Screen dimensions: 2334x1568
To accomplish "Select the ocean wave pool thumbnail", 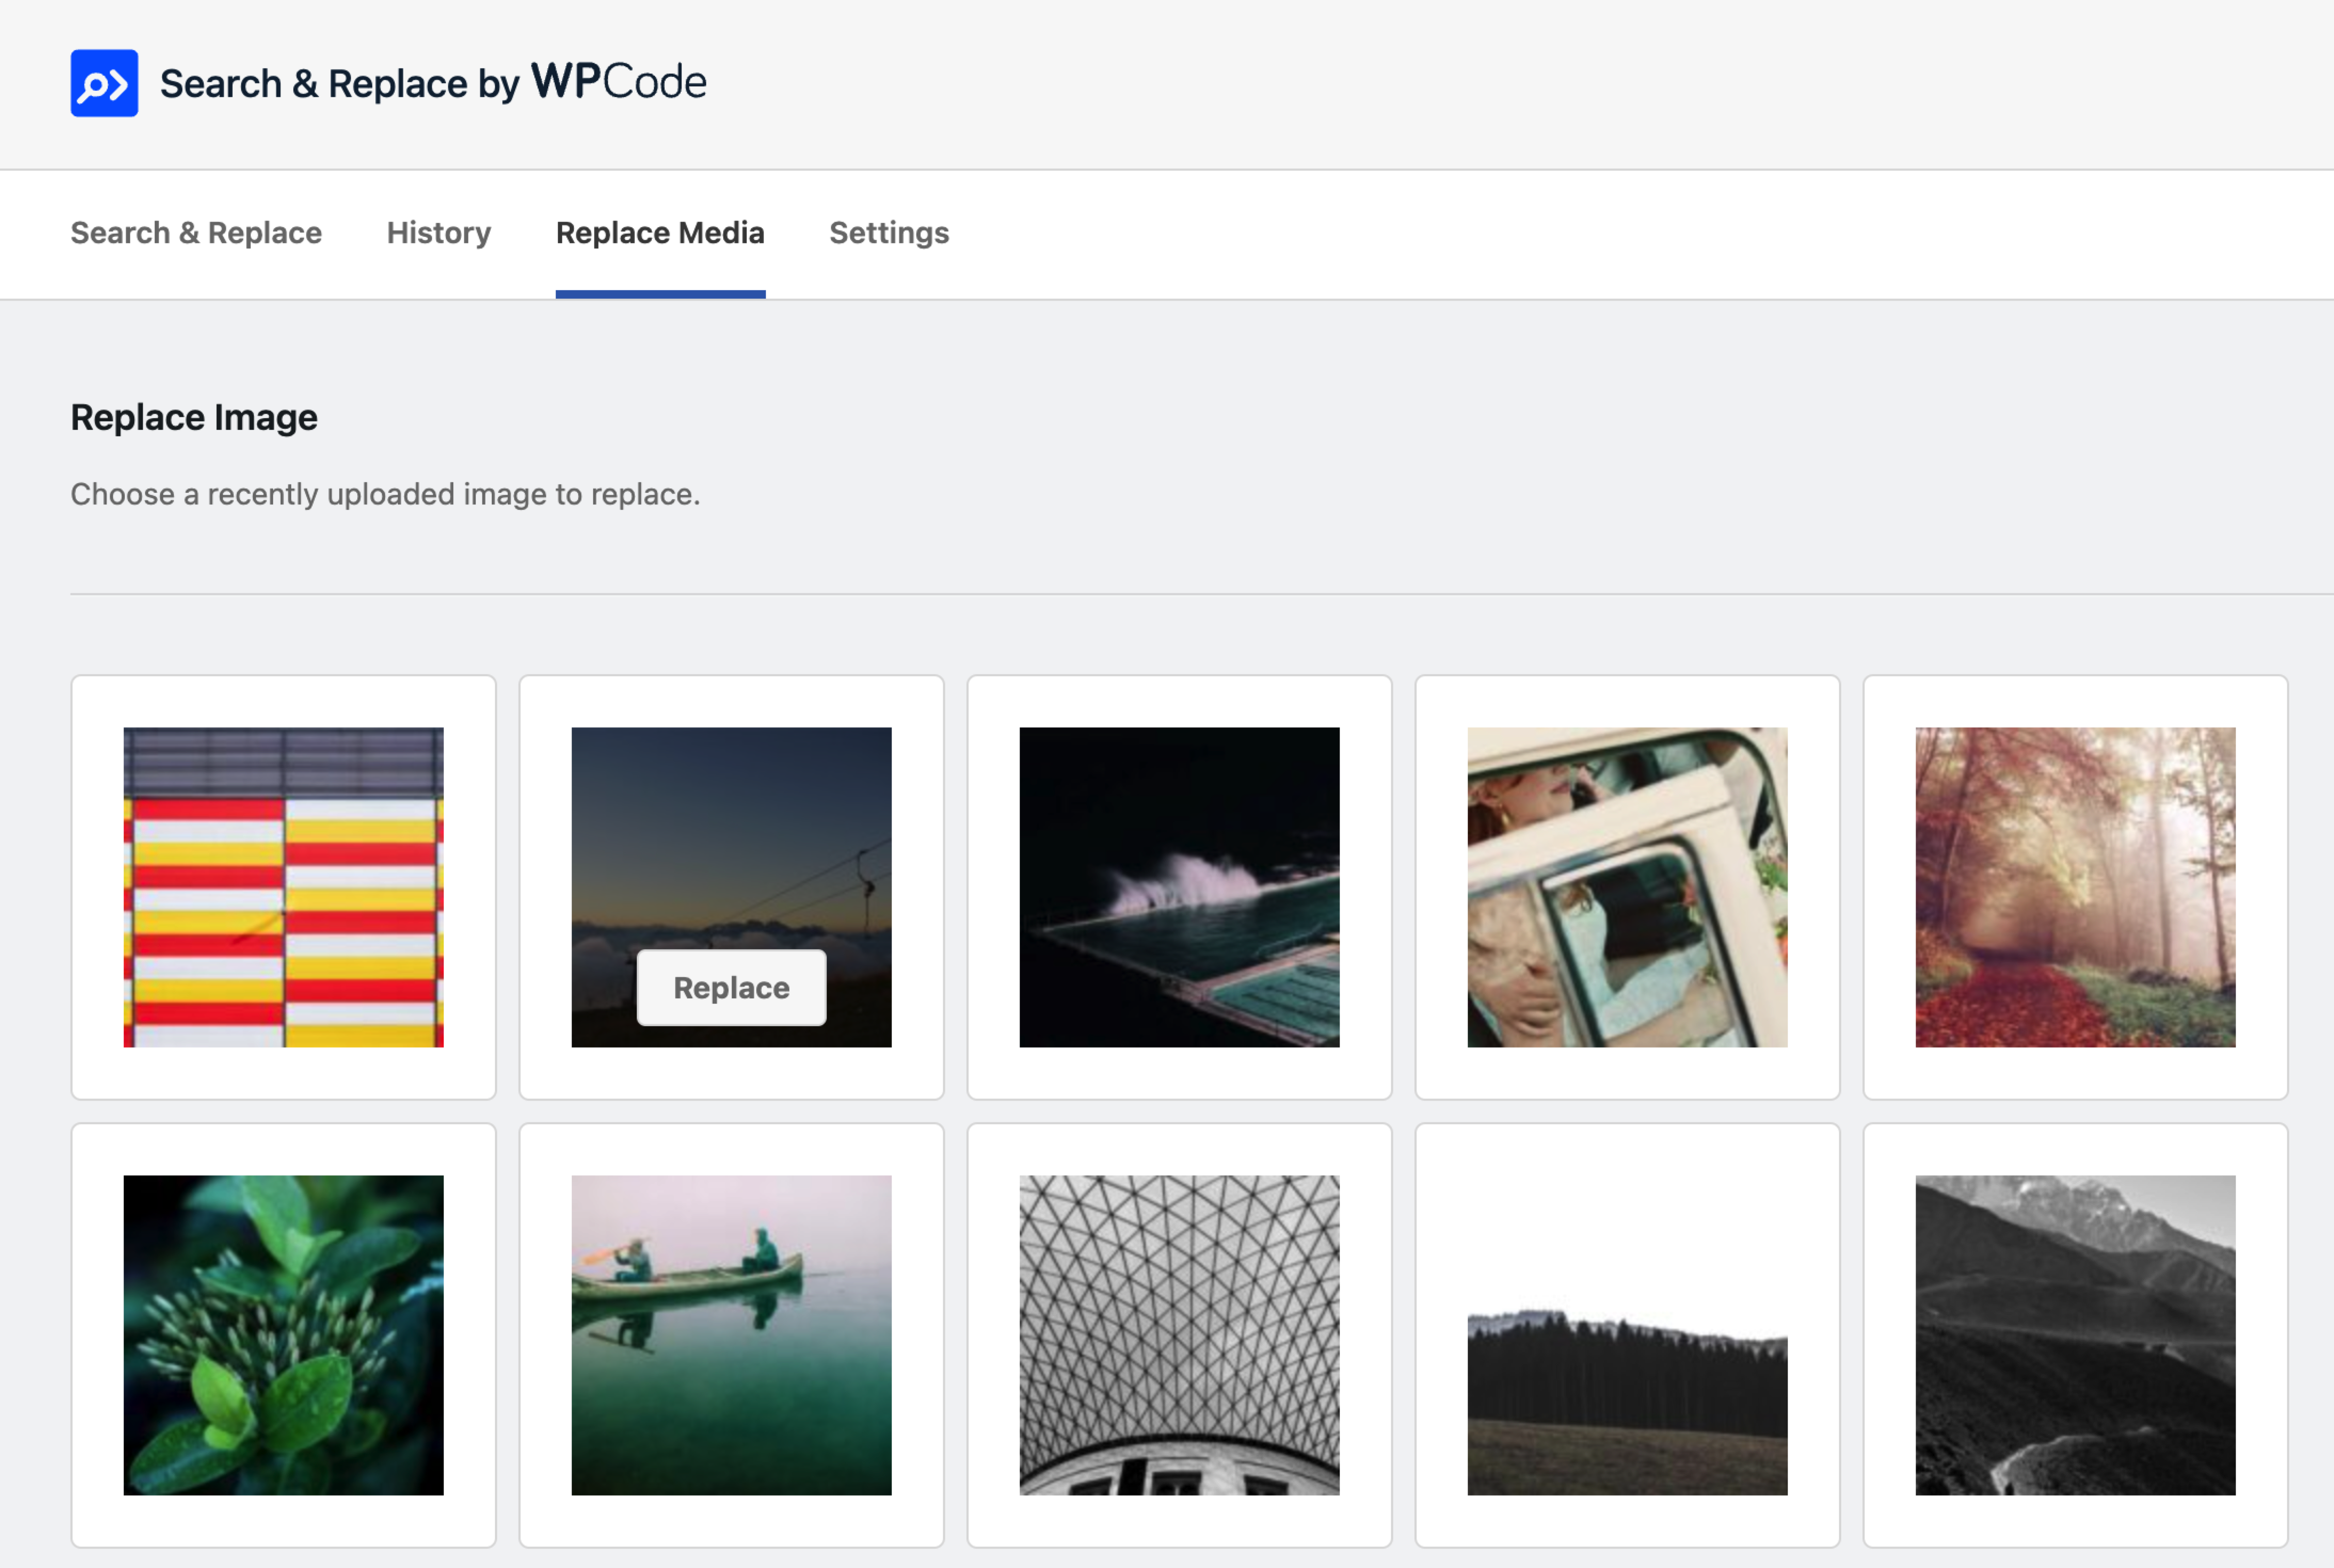I will click(x=1179, y=887).
